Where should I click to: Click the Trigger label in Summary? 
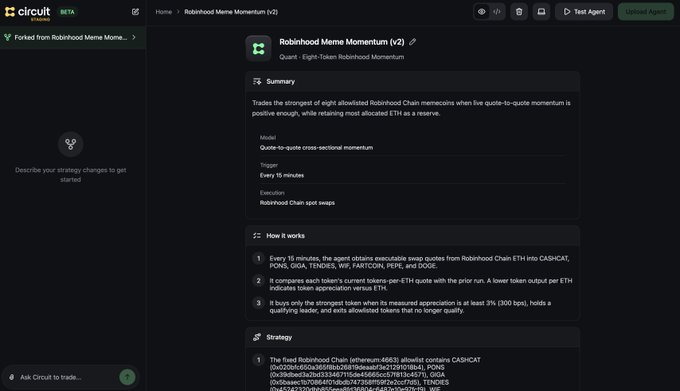pos(269,165)
